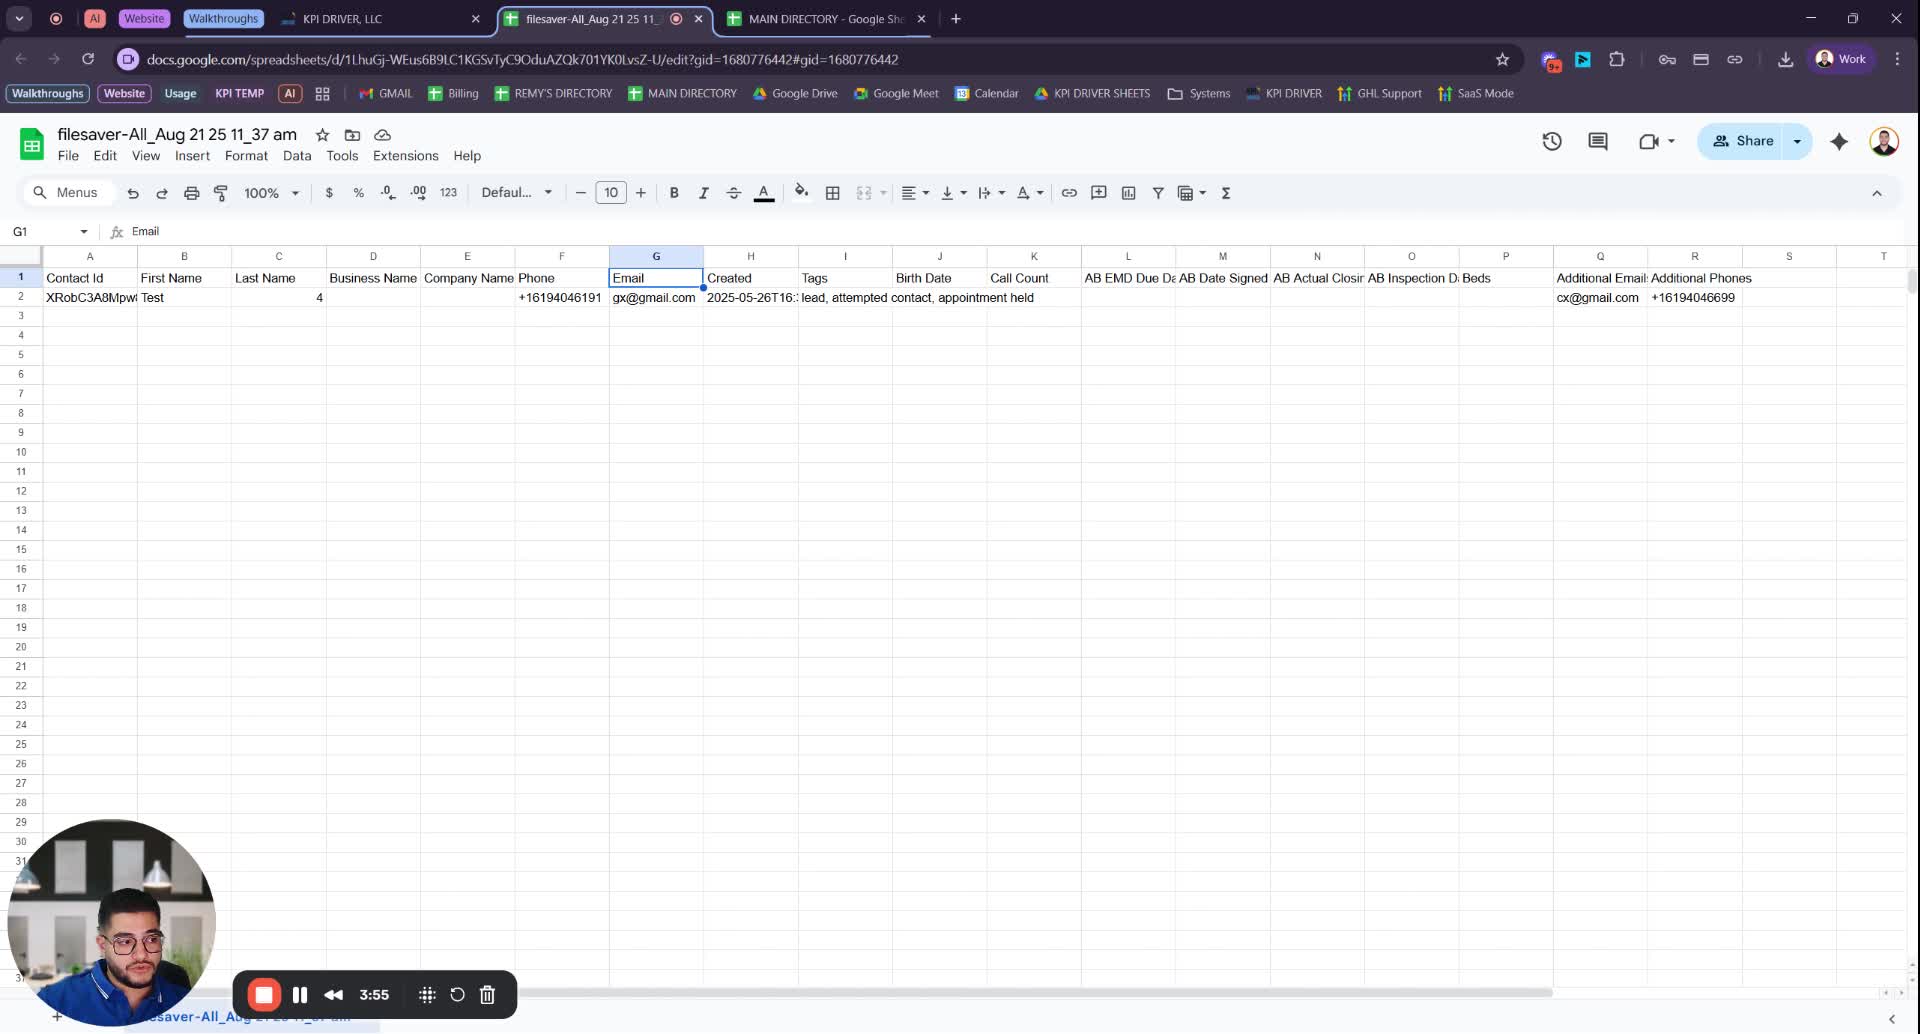
Task: Open the Edit menu
Action: tap(105, 156)
